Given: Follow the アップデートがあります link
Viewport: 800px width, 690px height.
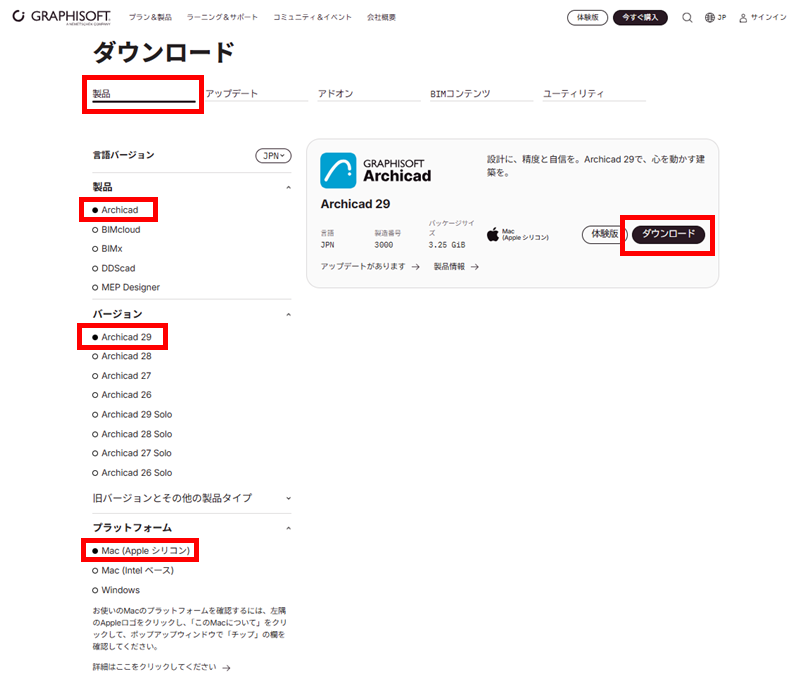Looking at the screenshot, I should click(x=370, y=266).
